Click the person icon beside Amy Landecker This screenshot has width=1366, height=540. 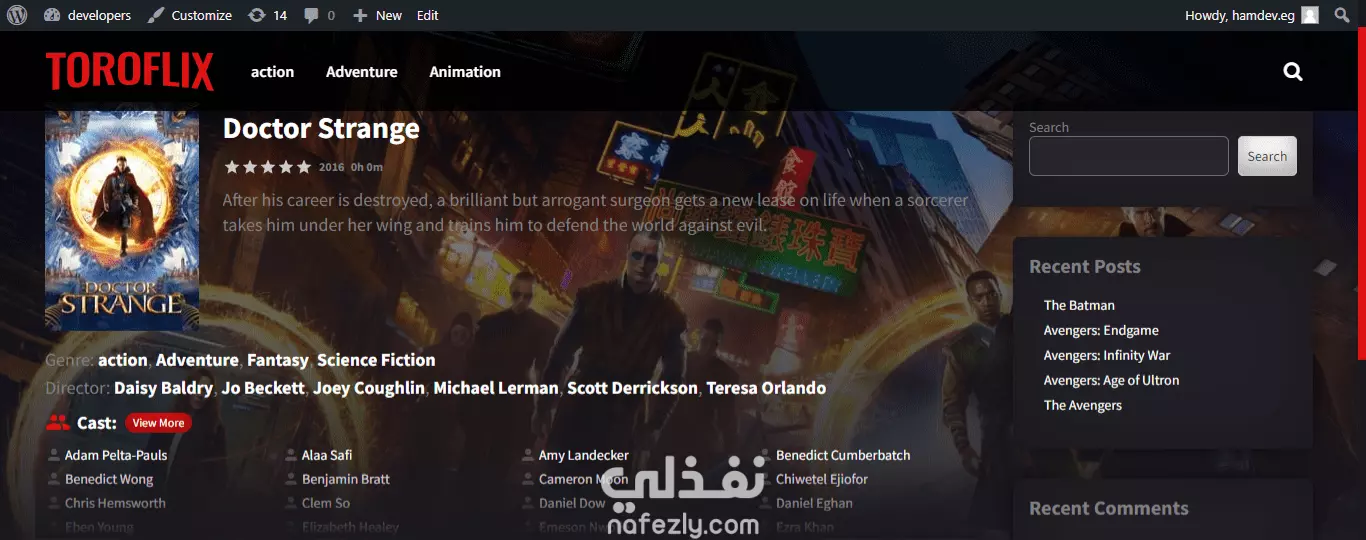[x=528, y=455]
